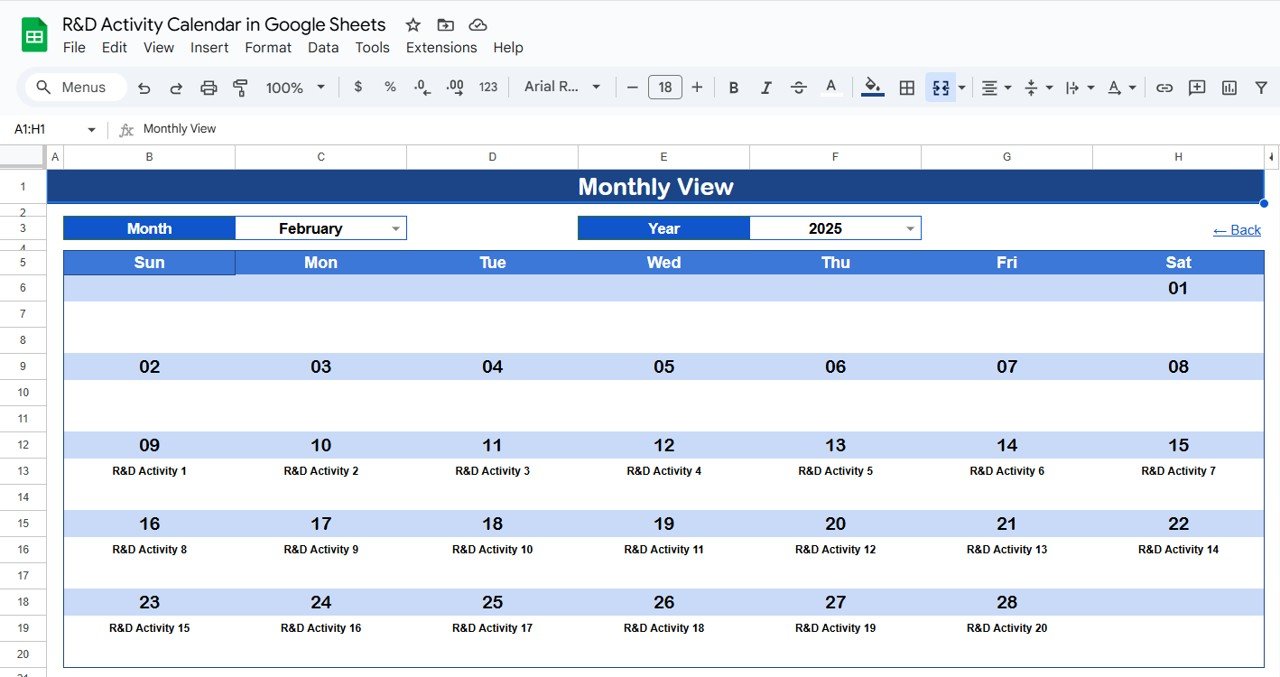Open the Month dropdown showing February
This screenshot has height=677, width=1280.
pyautogui.click(x=398, y=227)
